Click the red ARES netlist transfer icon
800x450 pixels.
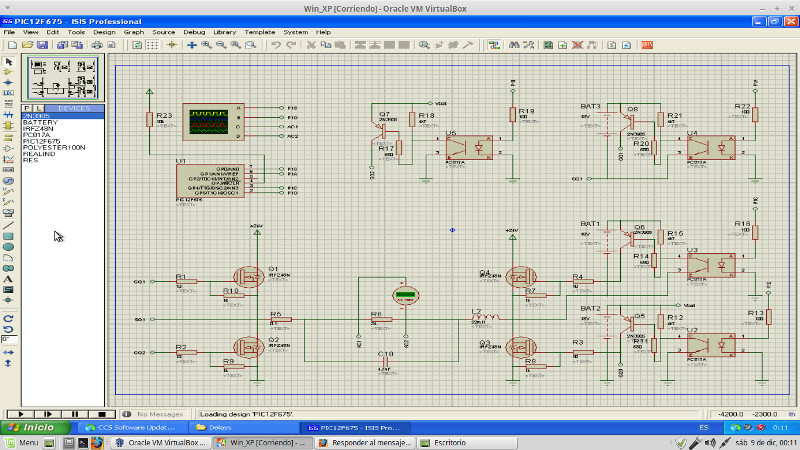[647, 45]
